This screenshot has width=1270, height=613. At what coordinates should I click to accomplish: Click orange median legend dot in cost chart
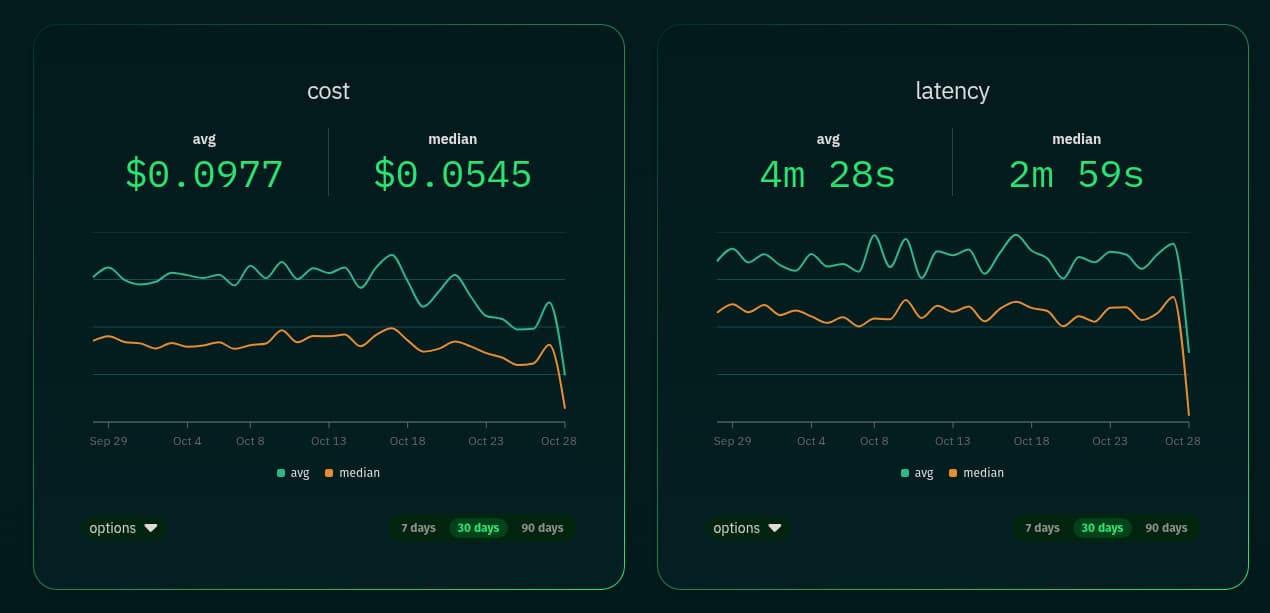coord(329,473)
